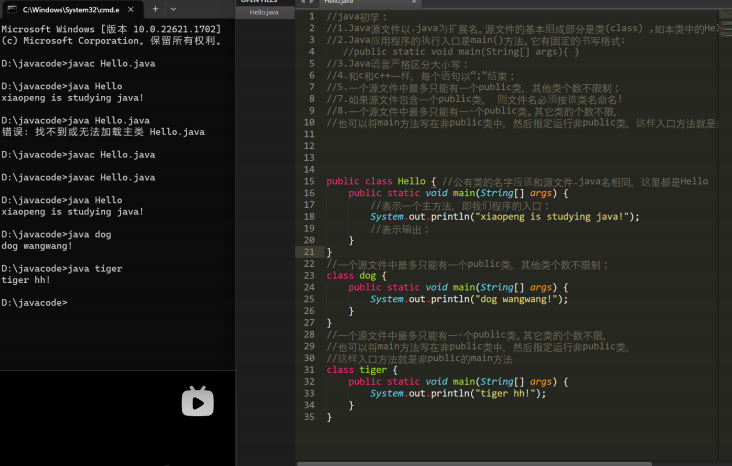Place cursor on "class tiger" declaration line
The width and height of the screenshot is (732, 466).
pos(355,370)
